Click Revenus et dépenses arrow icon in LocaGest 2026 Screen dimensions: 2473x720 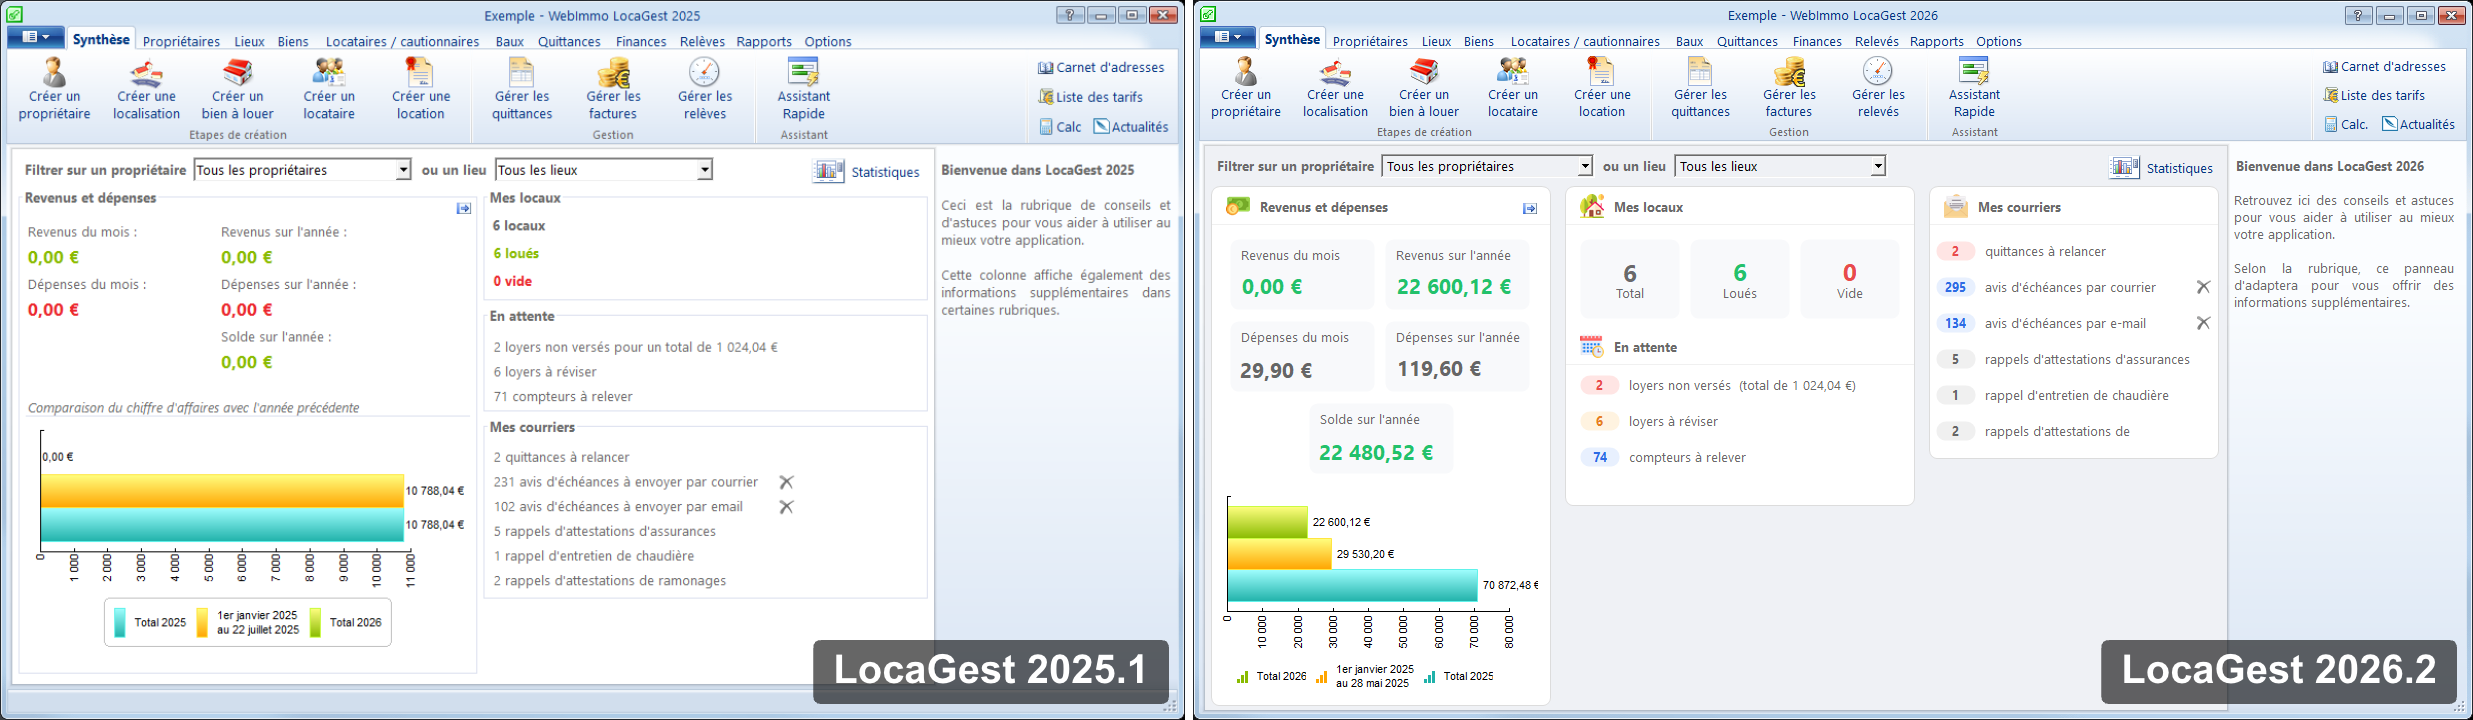click(x=1530, y=208)
